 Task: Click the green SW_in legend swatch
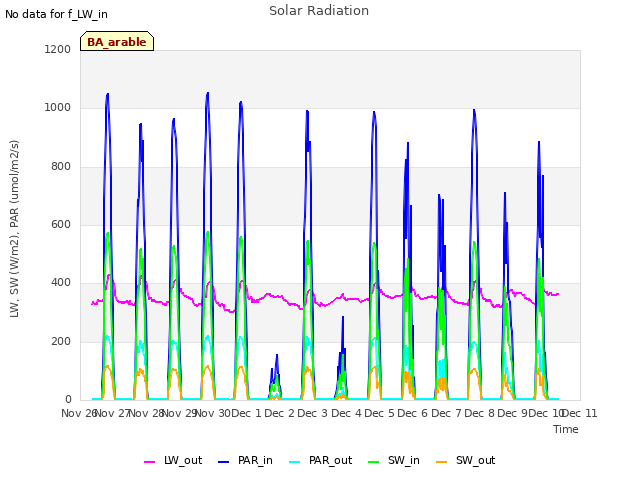coord(373,462)
